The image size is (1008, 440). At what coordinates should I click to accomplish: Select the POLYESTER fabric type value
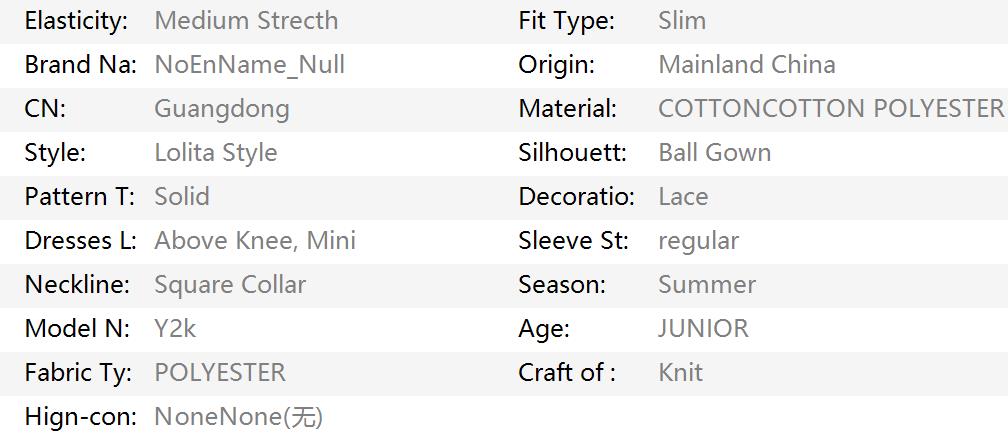220,372
